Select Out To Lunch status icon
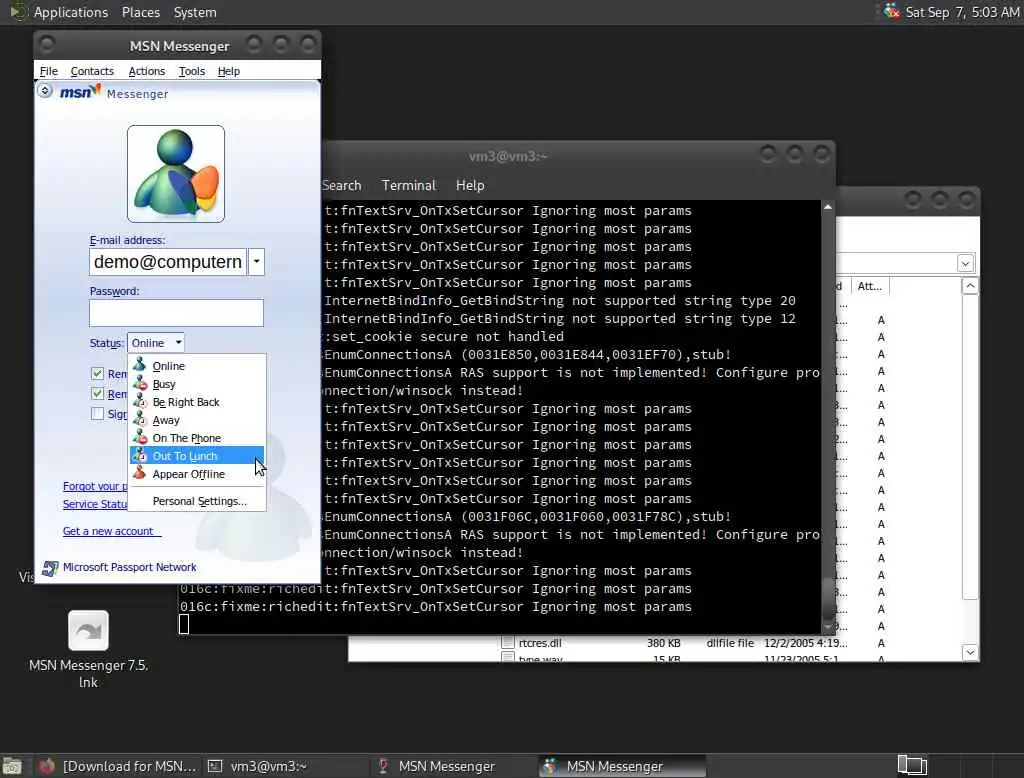This screenshot has height=778, width=1024. [x=140, y=455]
